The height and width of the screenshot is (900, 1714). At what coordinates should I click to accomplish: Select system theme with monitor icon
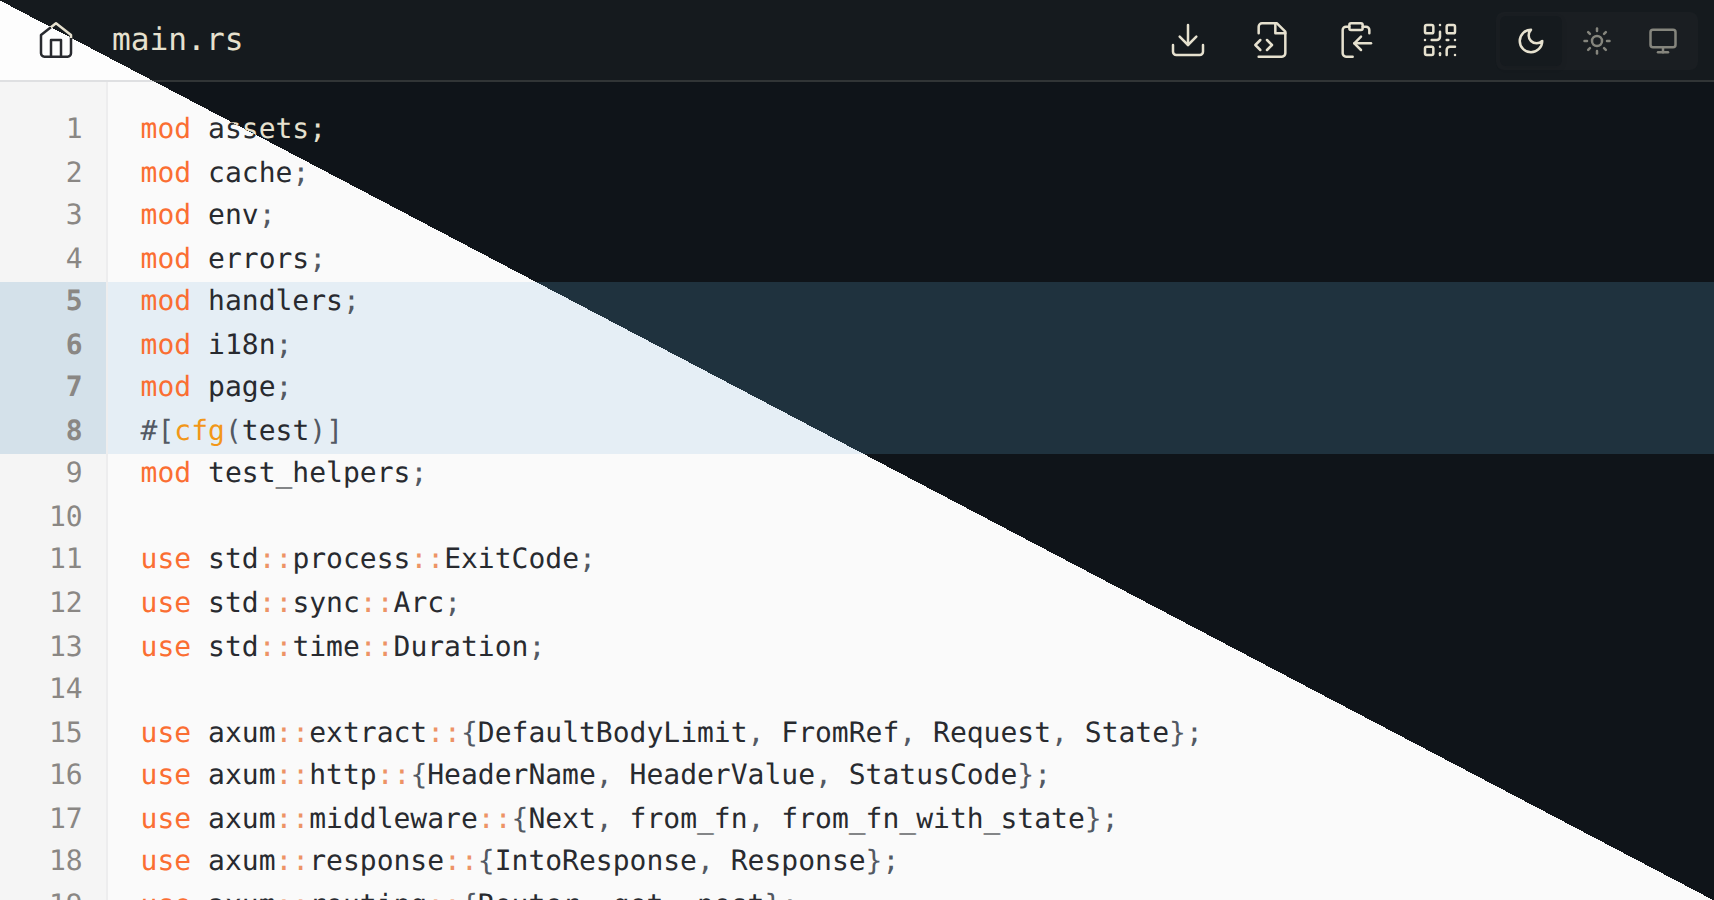pos(1663,41)
